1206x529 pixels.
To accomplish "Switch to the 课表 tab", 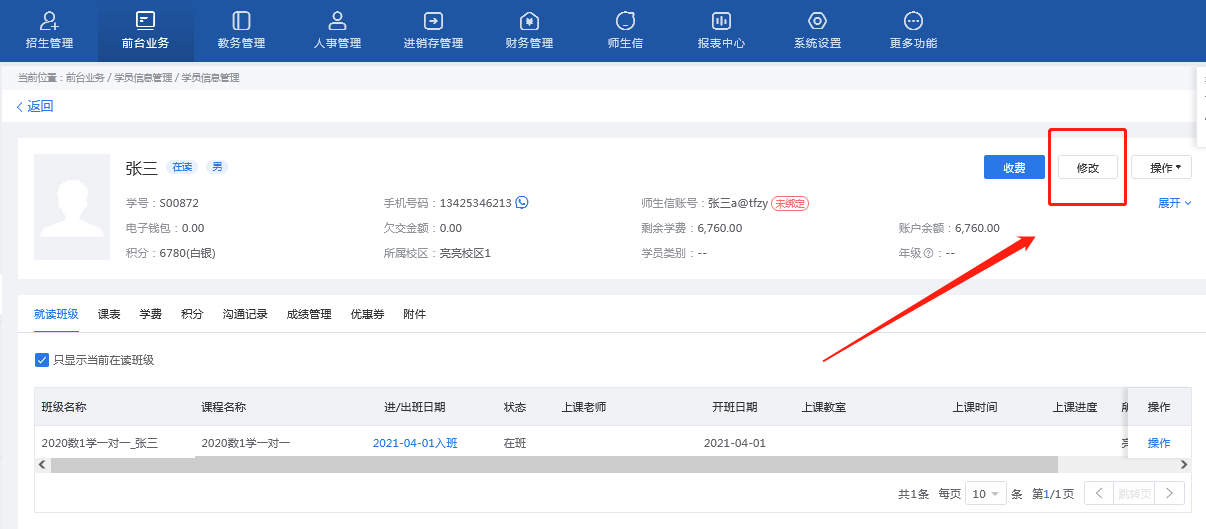I will (x=109, y=314).
